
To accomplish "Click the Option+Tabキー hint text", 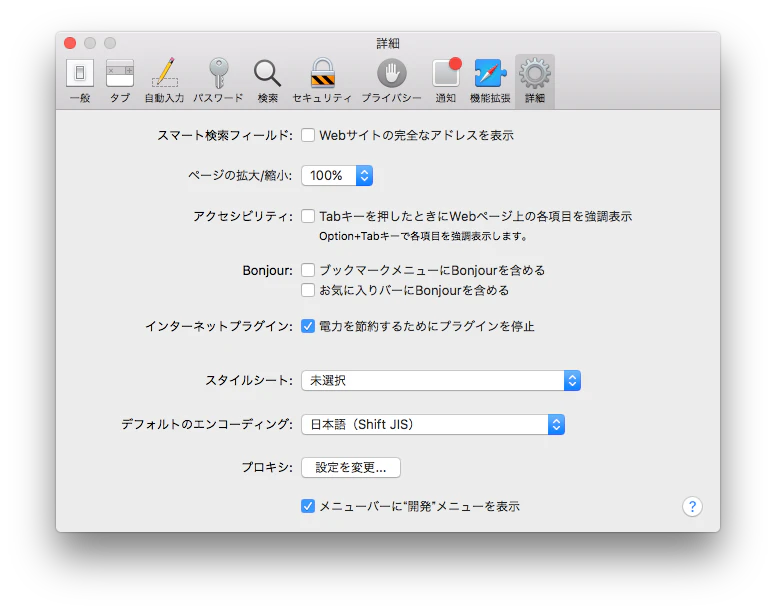I will tap(424, 236).
